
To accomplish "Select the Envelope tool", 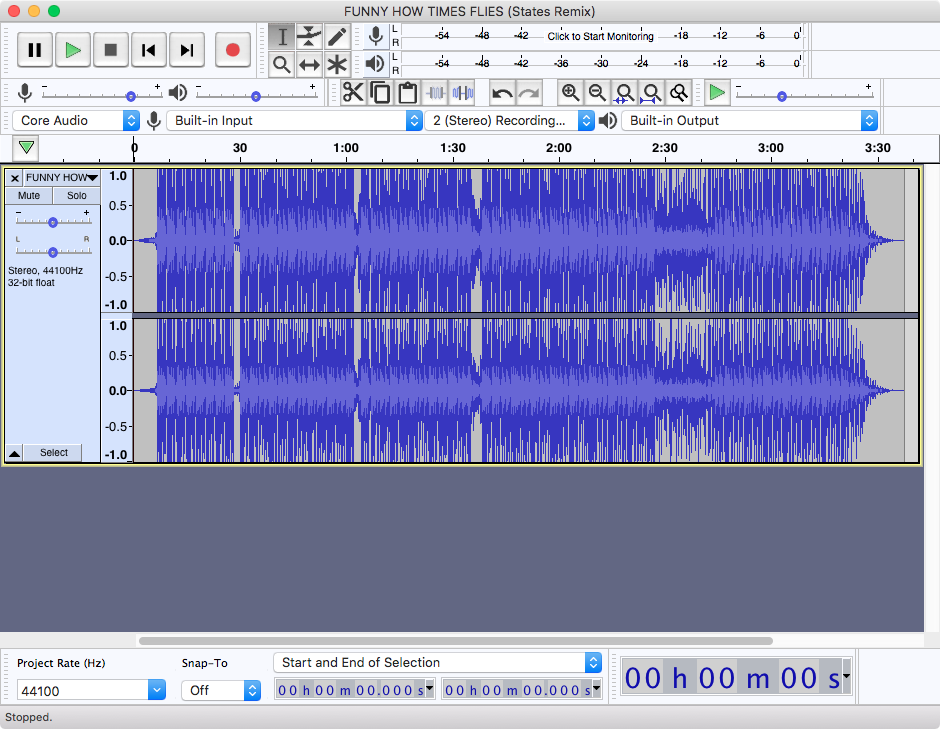I will click(309, 37).
